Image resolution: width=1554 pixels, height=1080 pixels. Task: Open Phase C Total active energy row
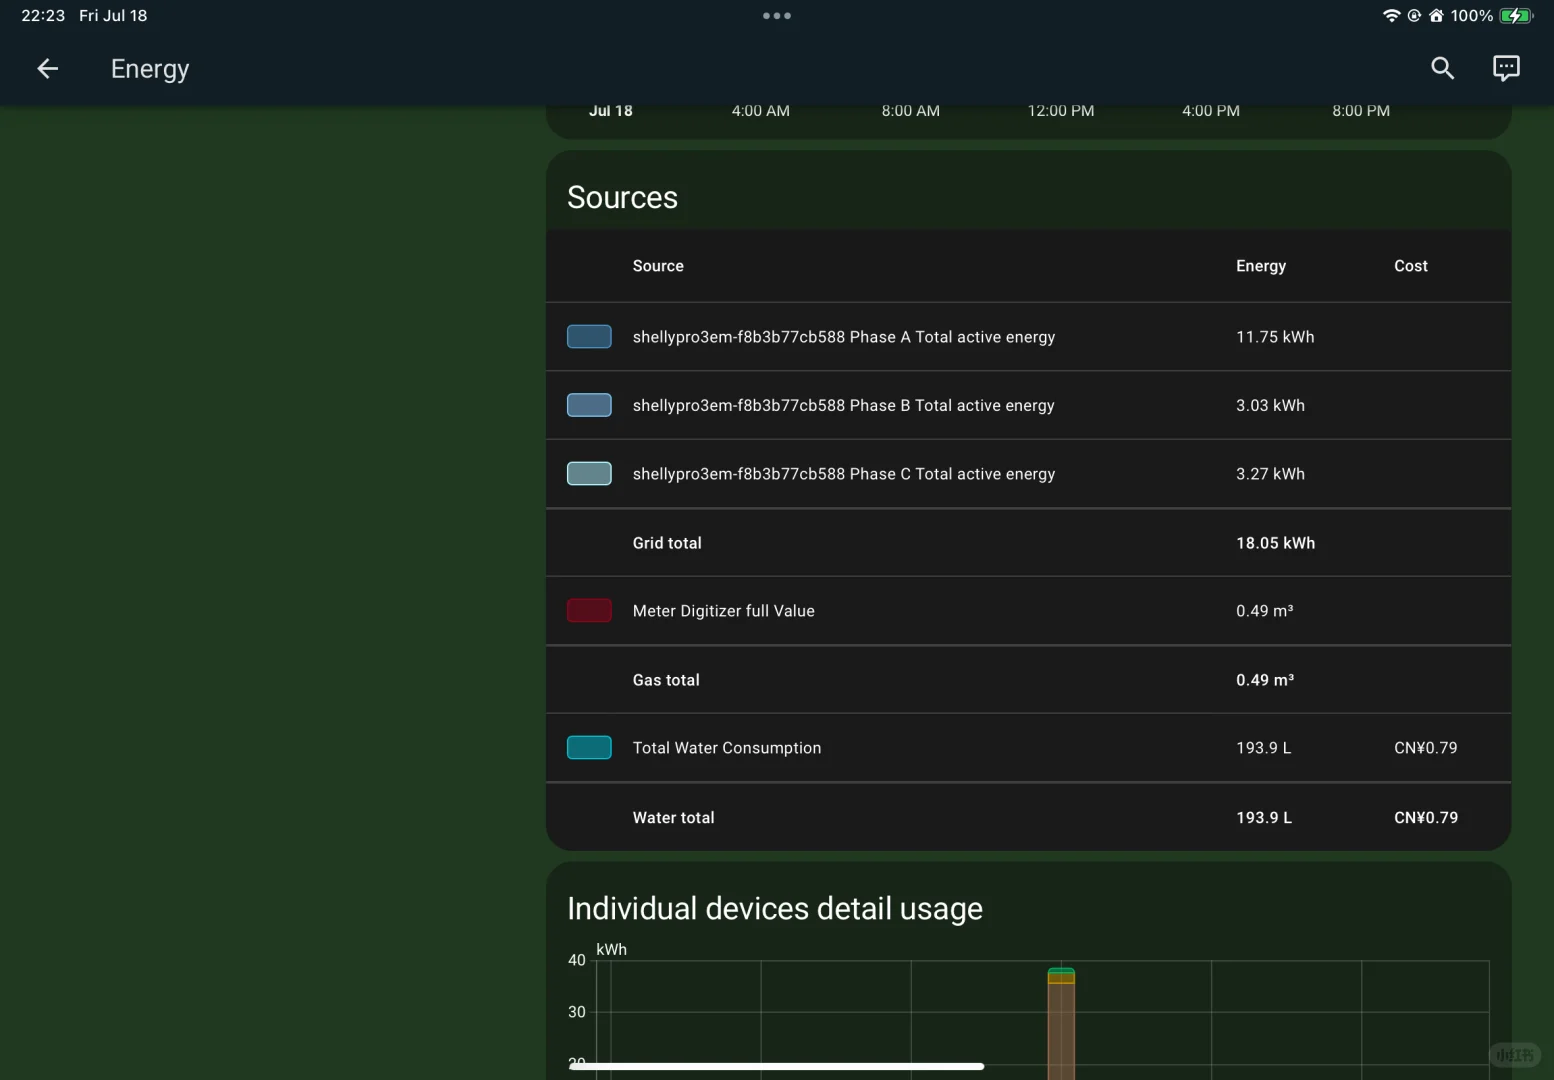1028,474
